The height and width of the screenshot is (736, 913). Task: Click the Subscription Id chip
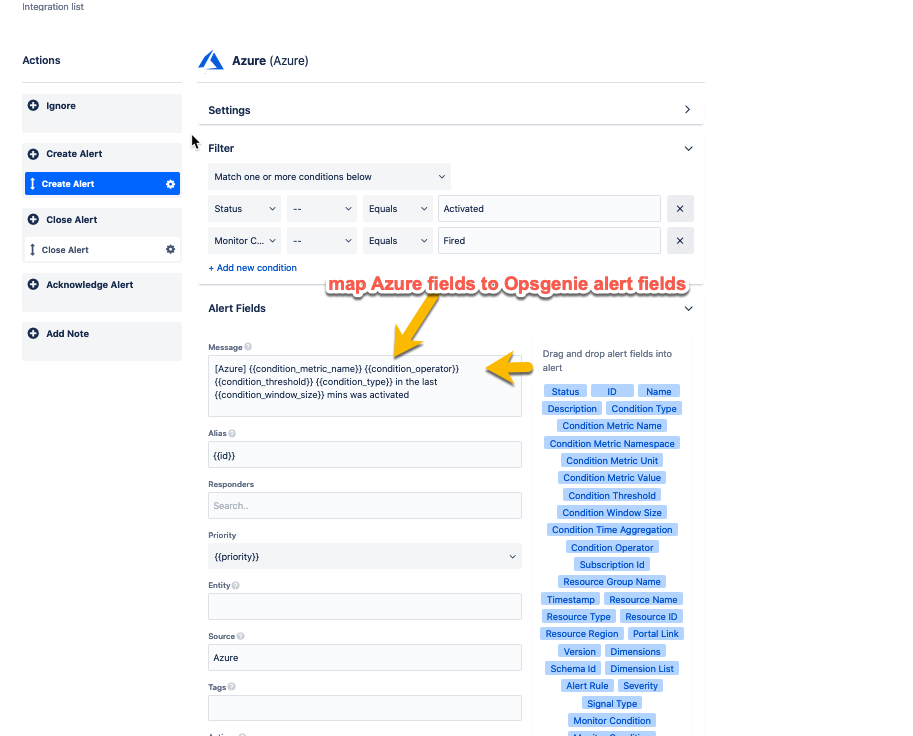tap(612, 564)
